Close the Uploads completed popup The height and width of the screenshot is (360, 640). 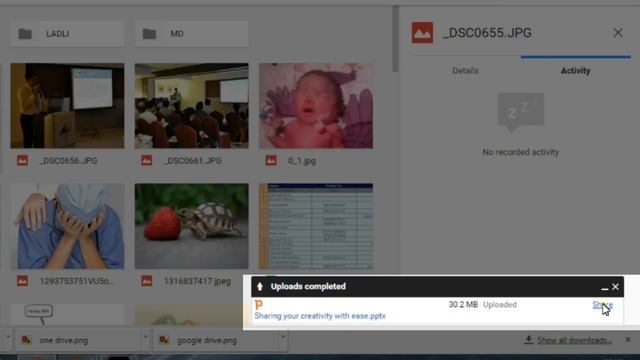(x=616, y=287)
